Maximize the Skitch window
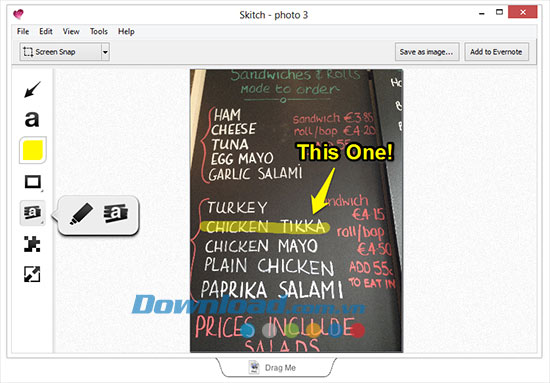 pyautogui.click(x=499, y=13)
